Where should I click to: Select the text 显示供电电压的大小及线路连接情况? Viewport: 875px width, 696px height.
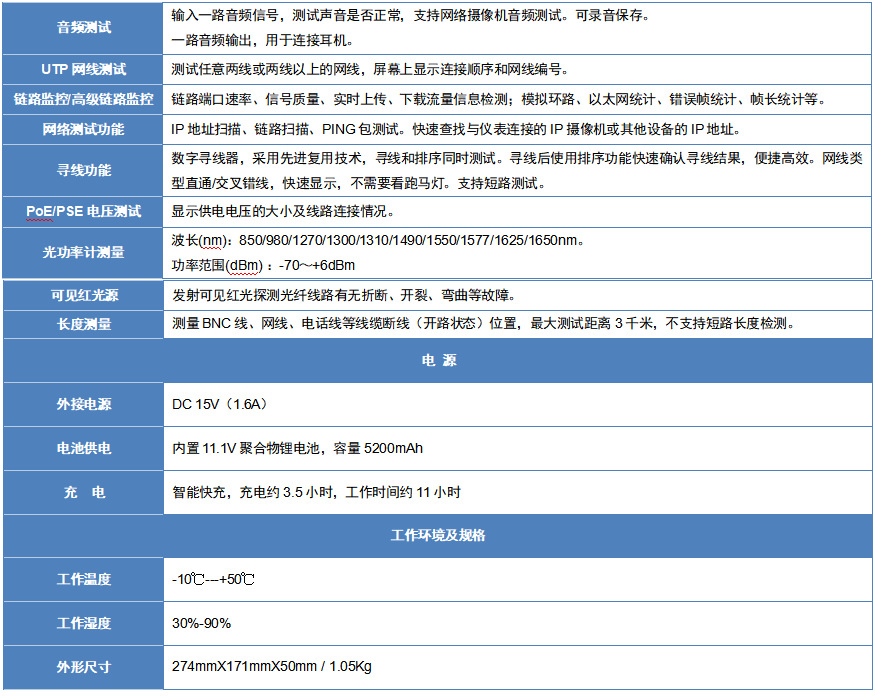click(283, 211)
